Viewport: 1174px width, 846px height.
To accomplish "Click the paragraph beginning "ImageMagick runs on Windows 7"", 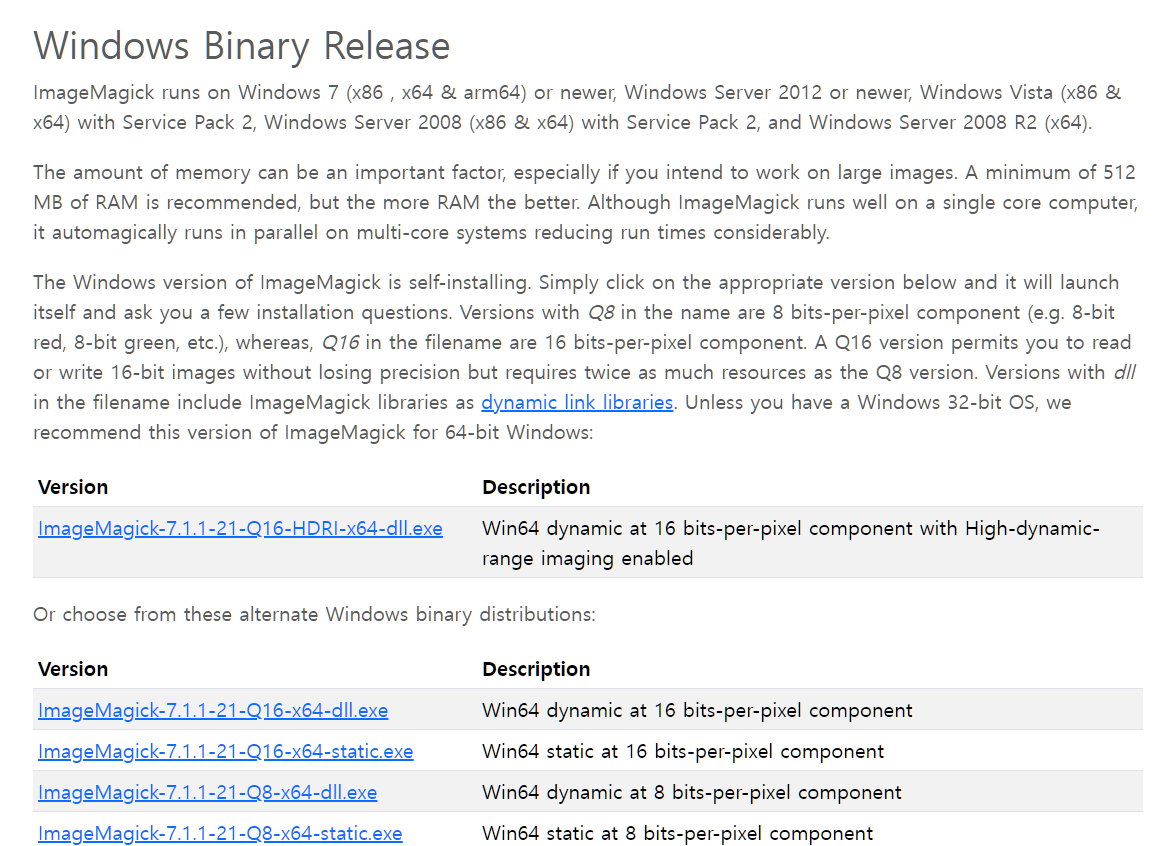I will 577,107.
